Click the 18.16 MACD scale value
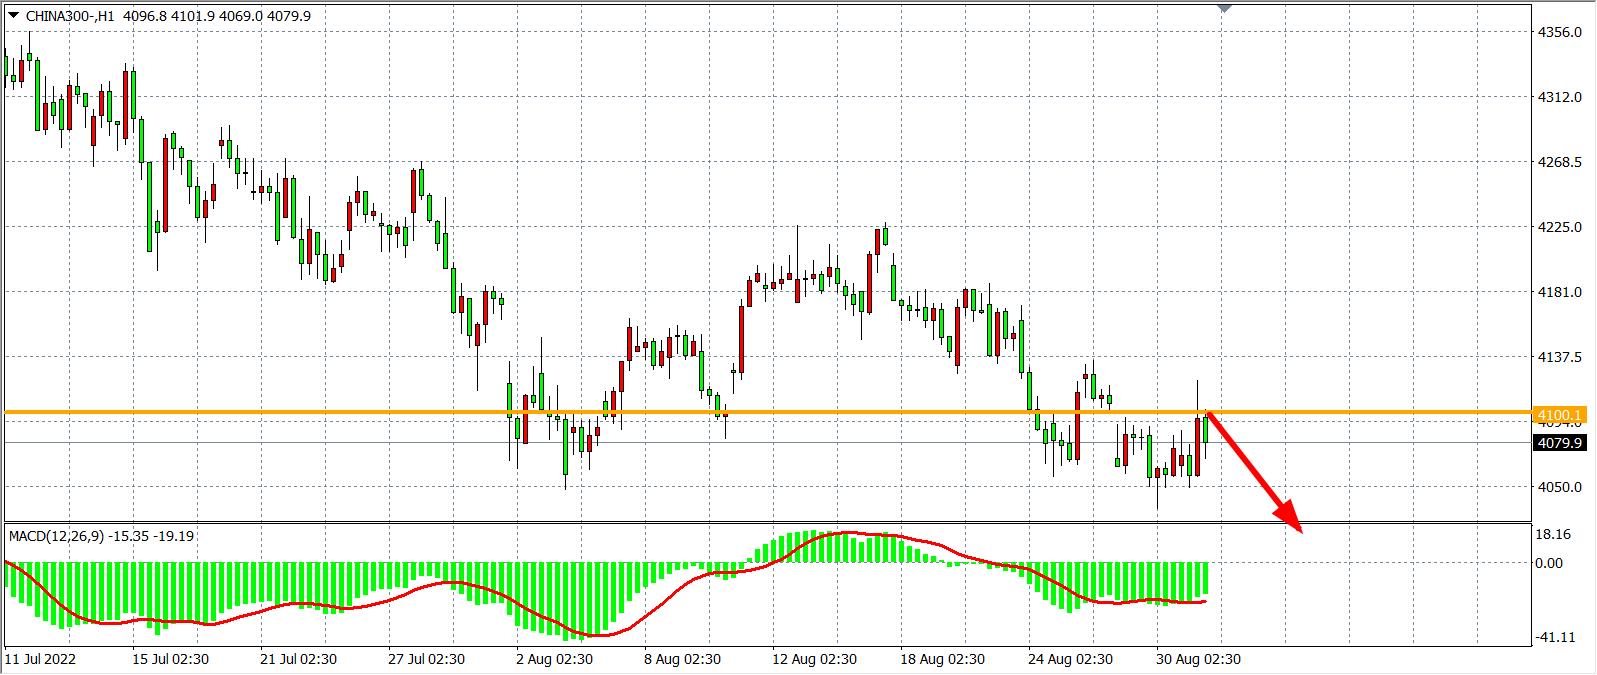The height and width of the screenshot is (675, 1597). (1554, 535)
